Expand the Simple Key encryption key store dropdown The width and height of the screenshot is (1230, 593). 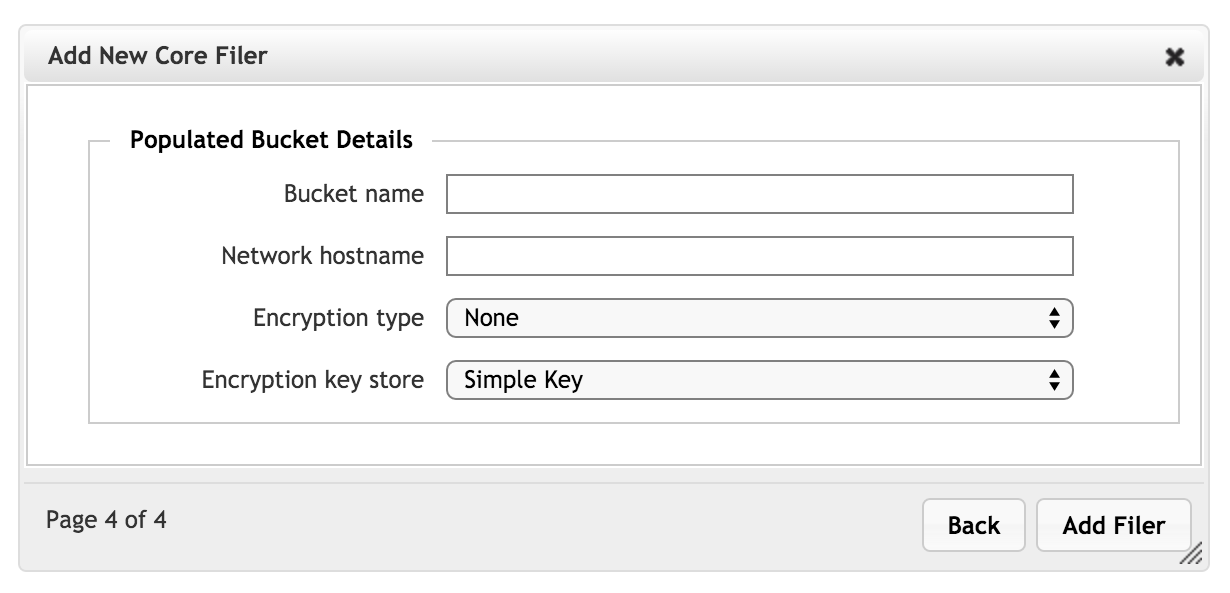click(759, 380)
